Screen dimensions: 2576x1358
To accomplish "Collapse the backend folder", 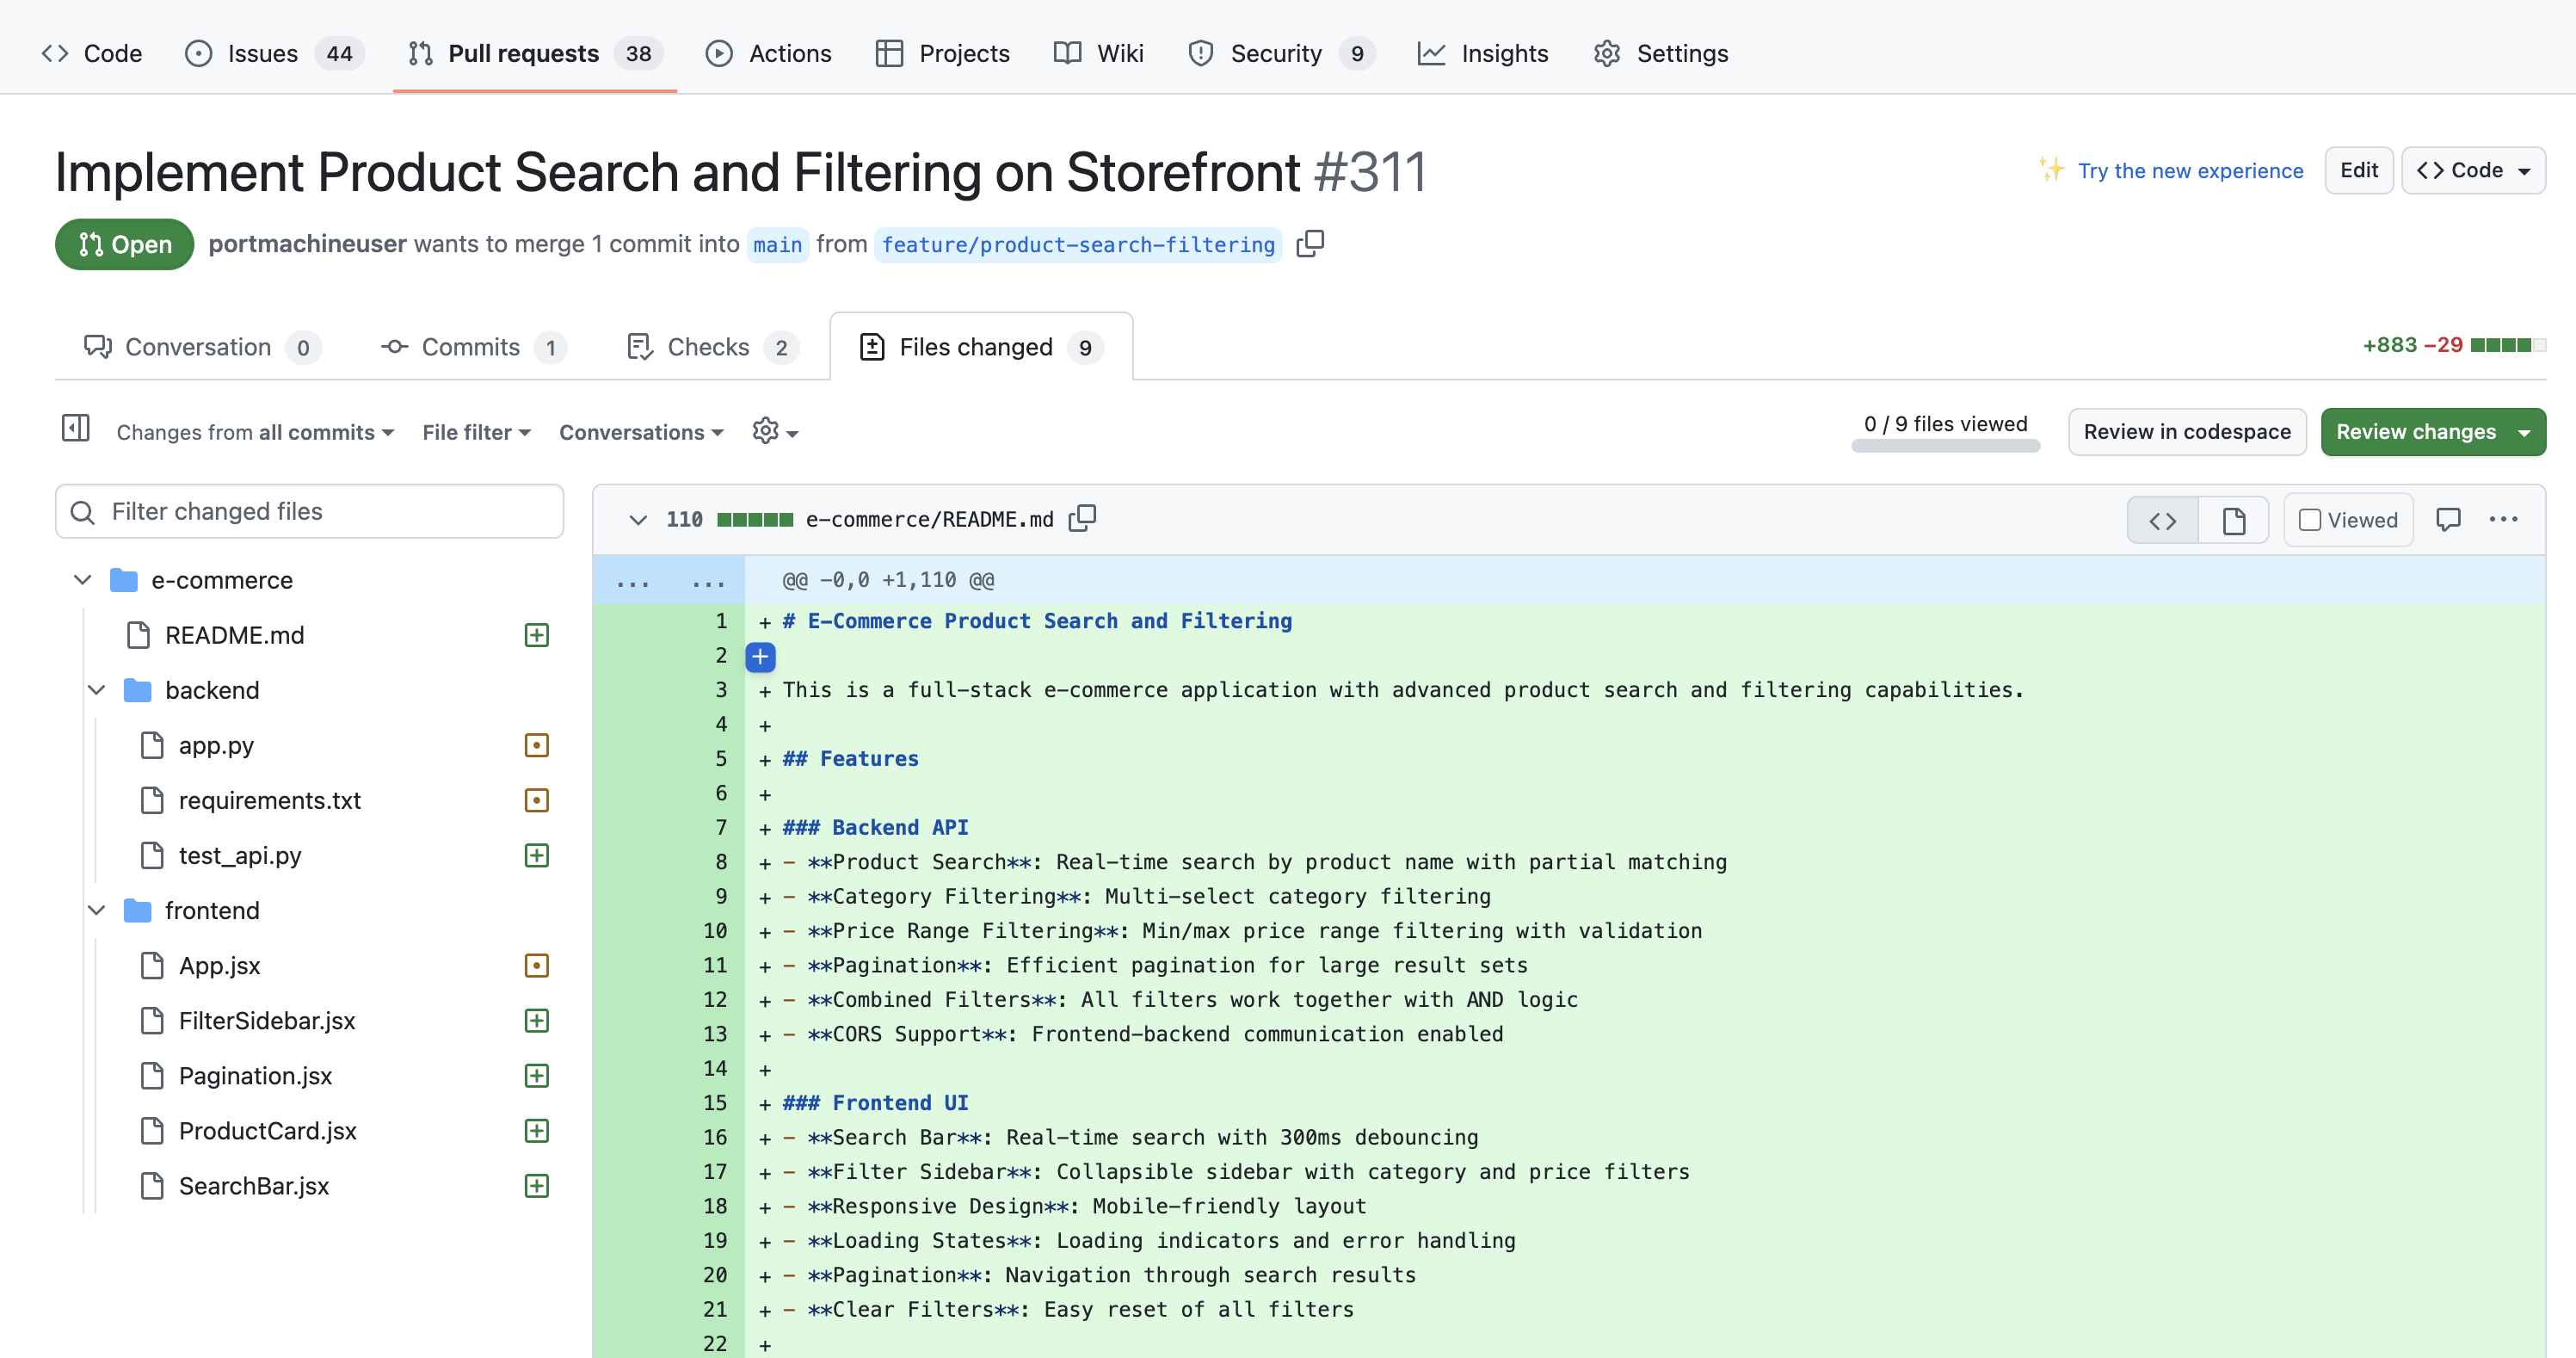I will [97, 690].
